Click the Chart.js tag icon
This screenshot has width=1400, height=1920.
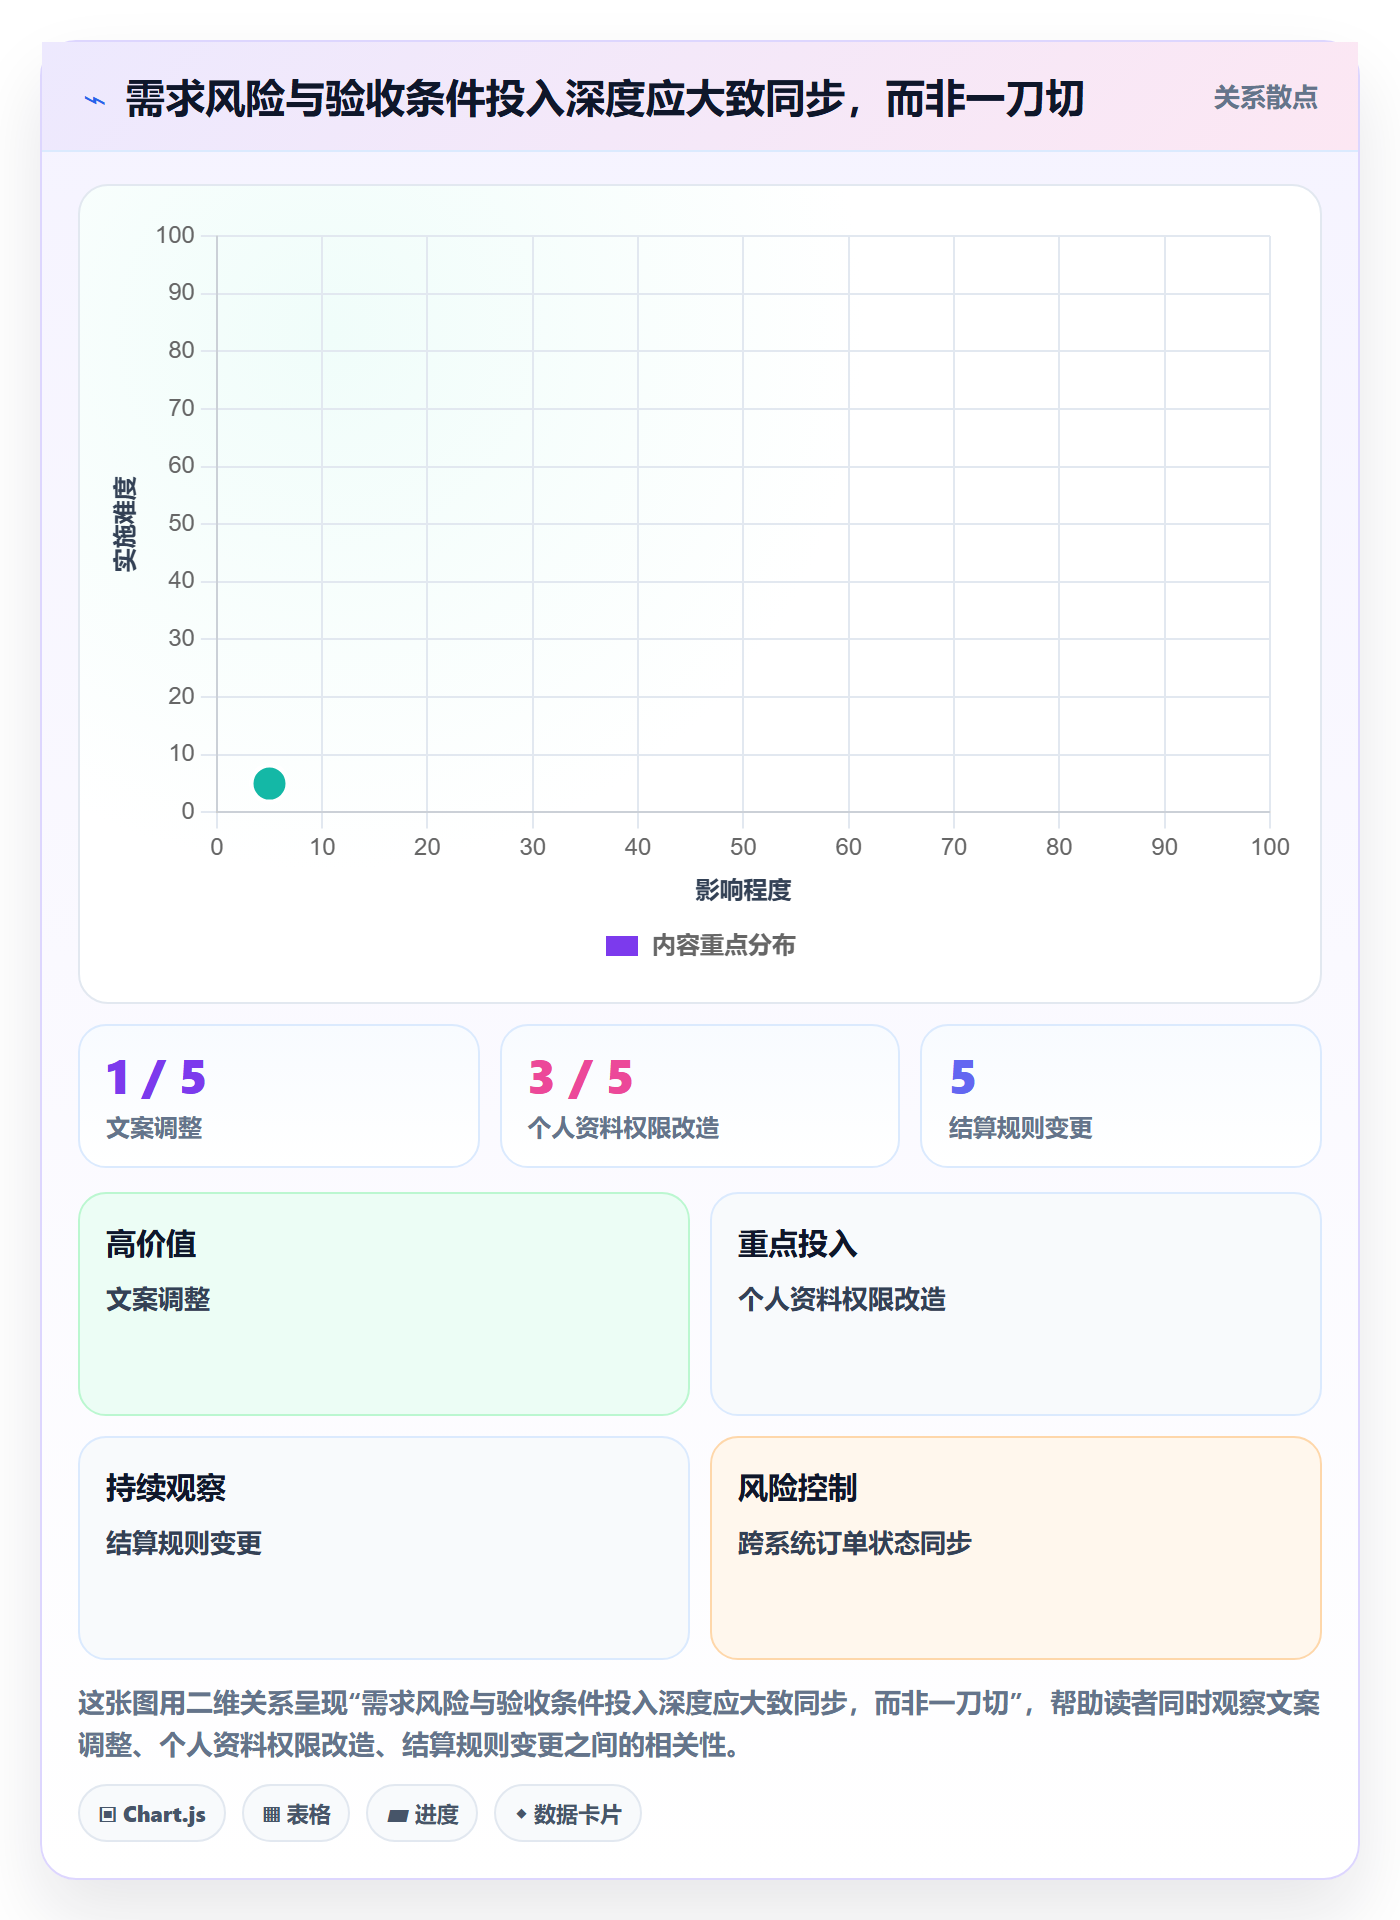pos(108,1815)
